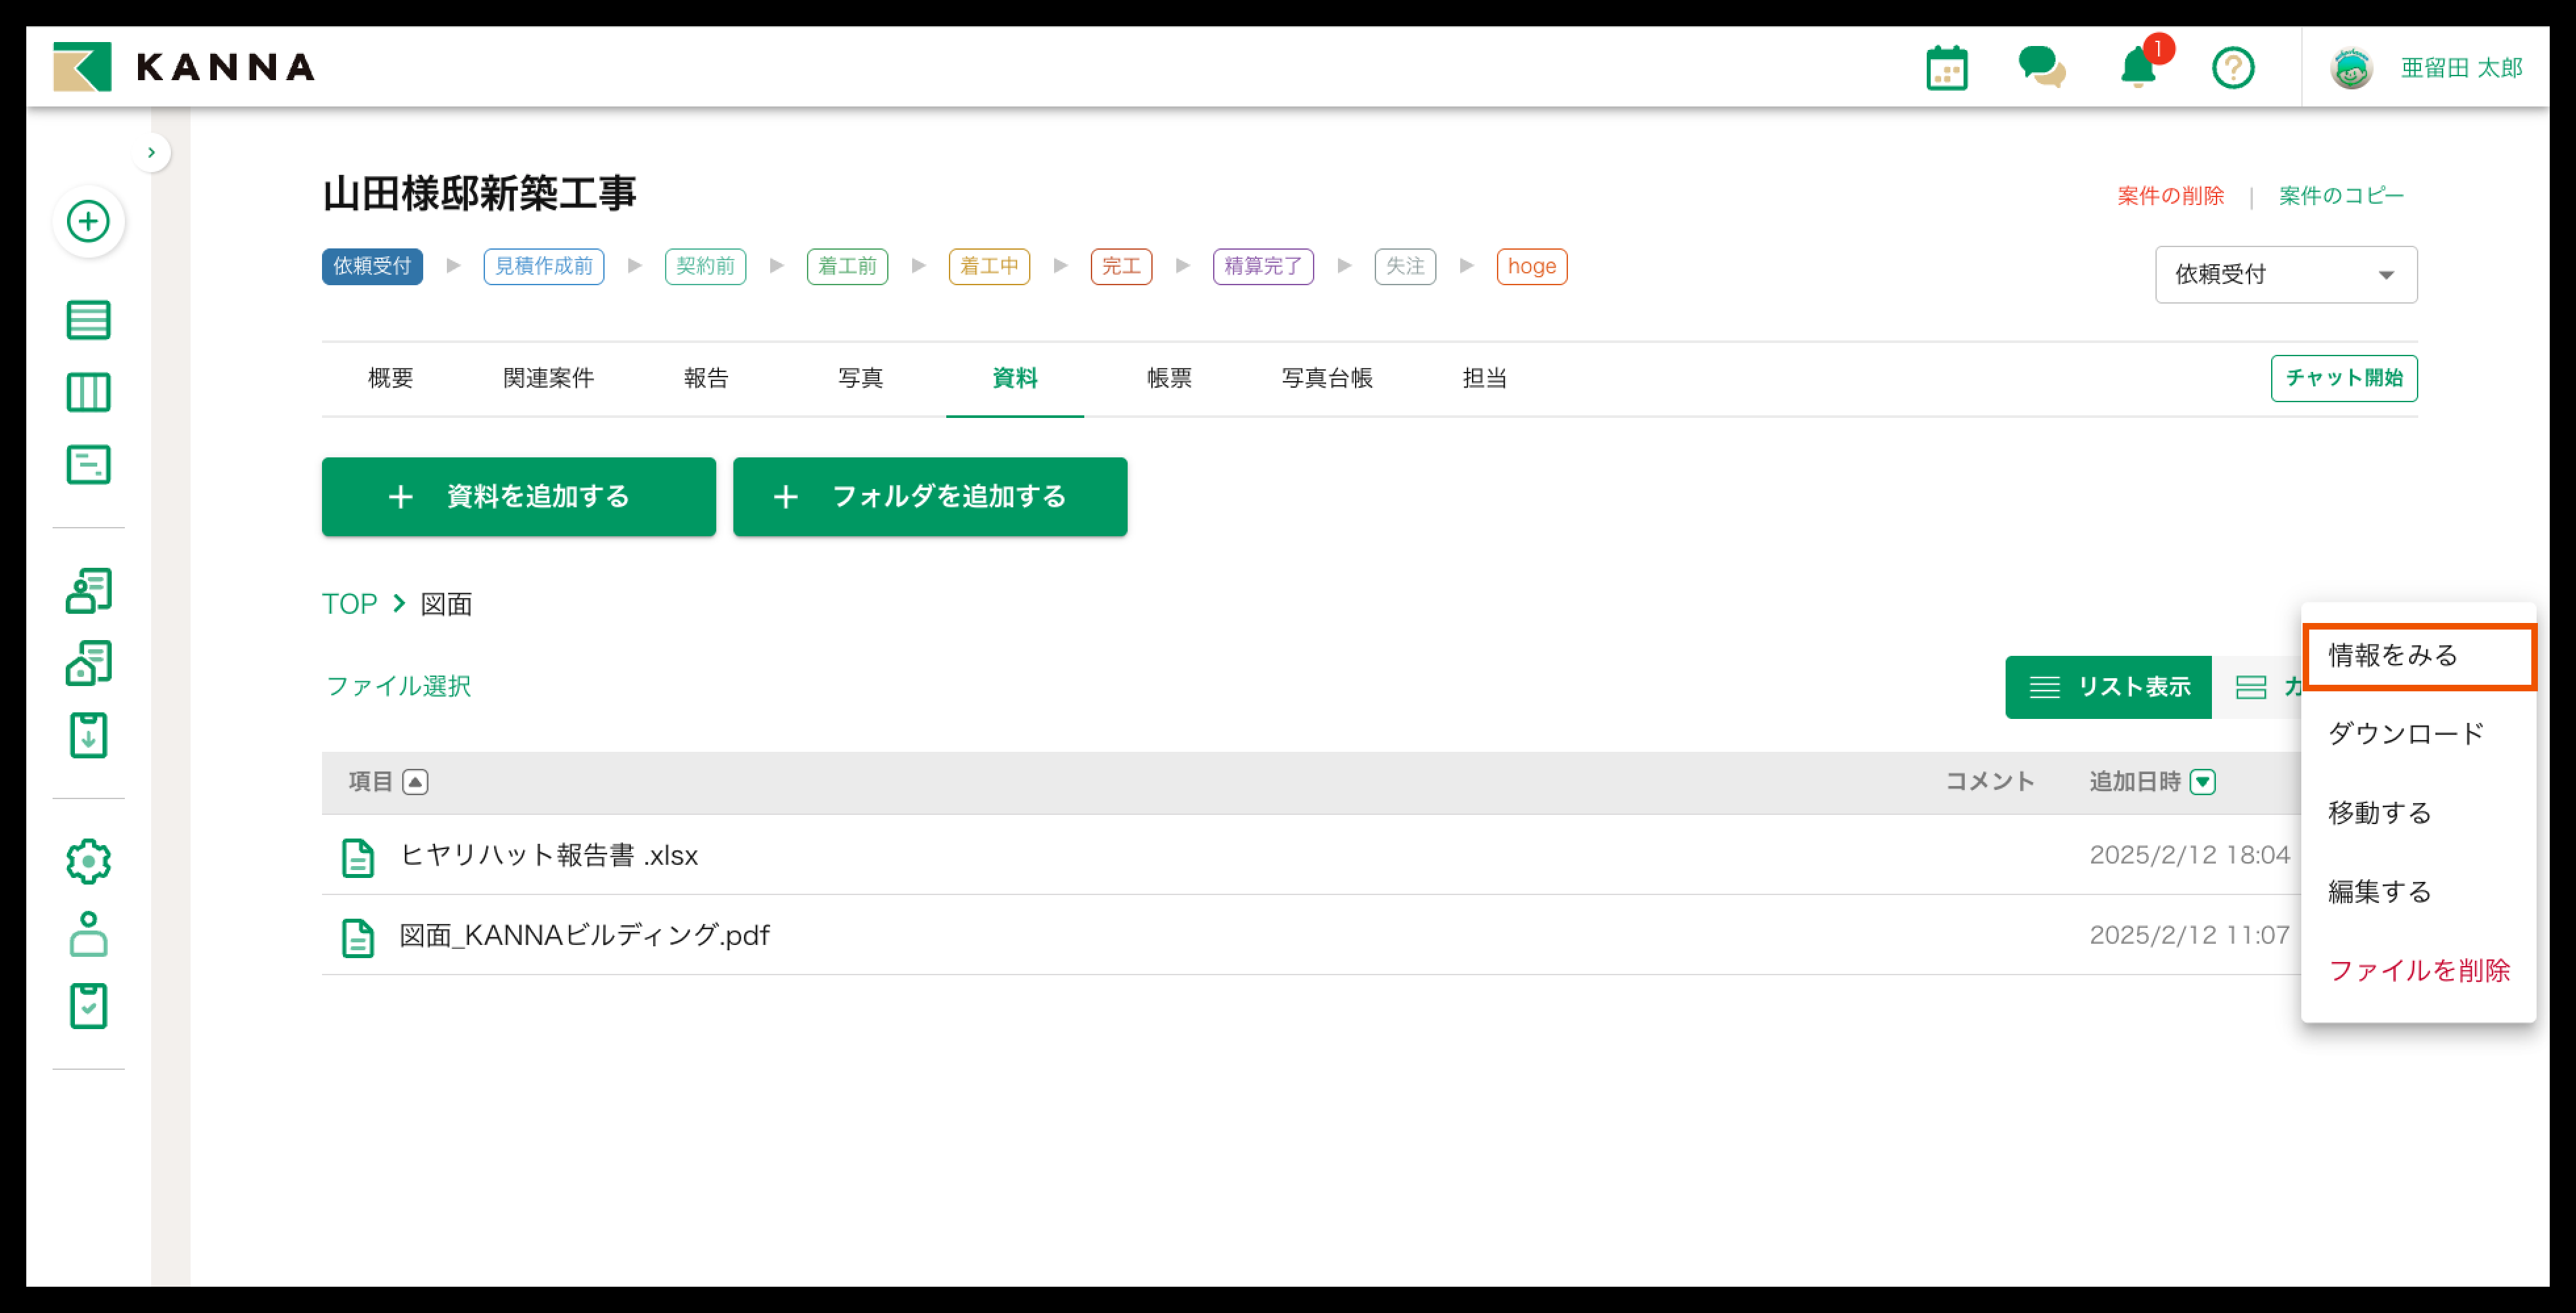Open the house with document sidebar icon
The height and width of the screenshot is (1313, 2576).
click(x=88, y=663)
